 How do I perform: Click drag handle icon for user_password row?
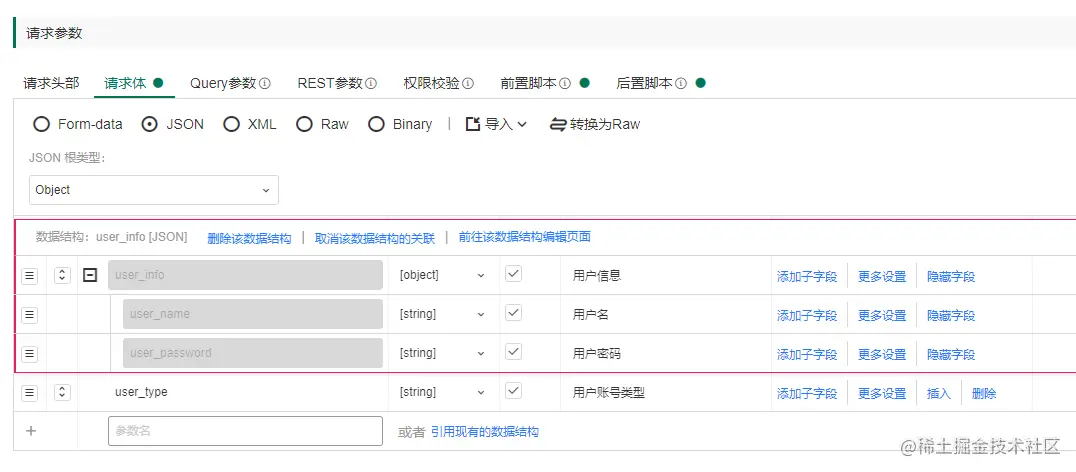tap(30, 353)
